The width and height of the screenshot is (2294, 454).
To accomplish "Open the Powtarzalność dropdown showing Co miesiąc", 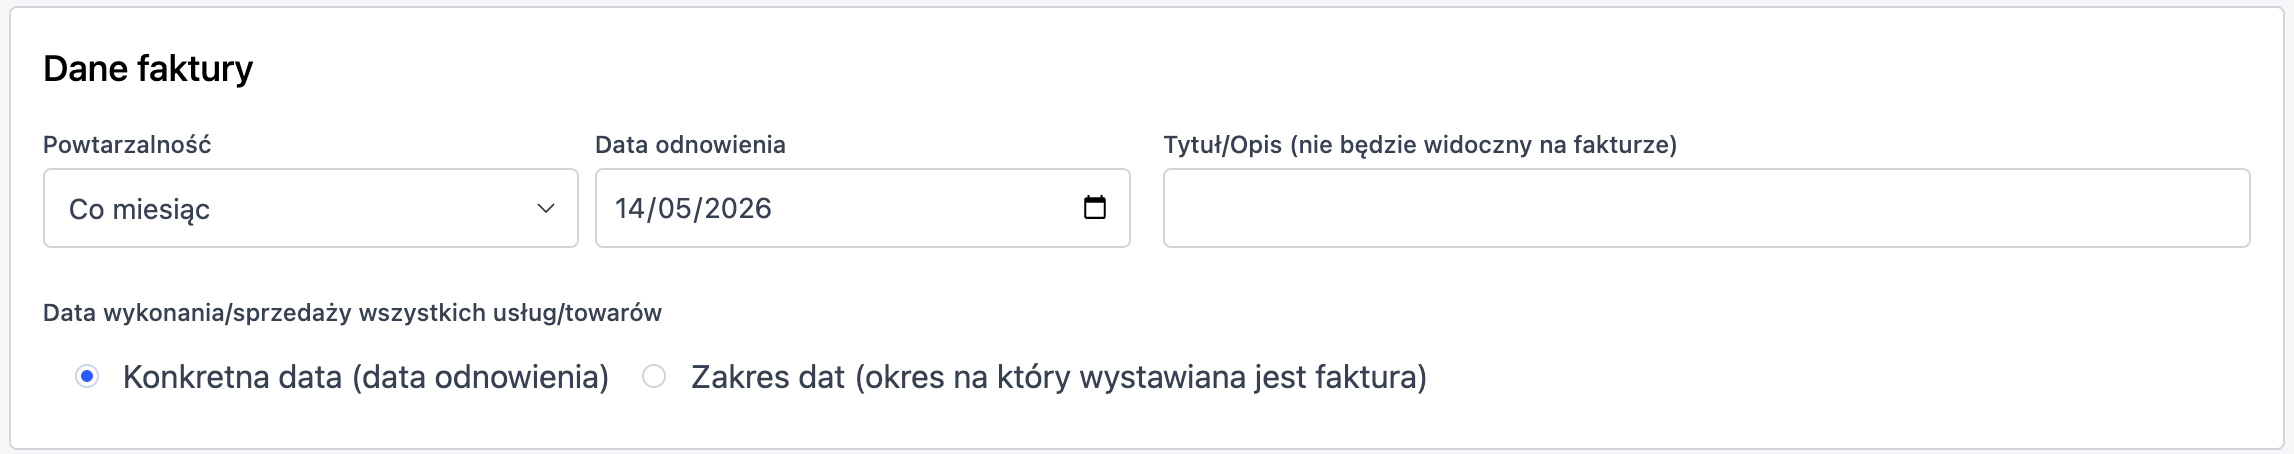I will click(x=311, y=208).
